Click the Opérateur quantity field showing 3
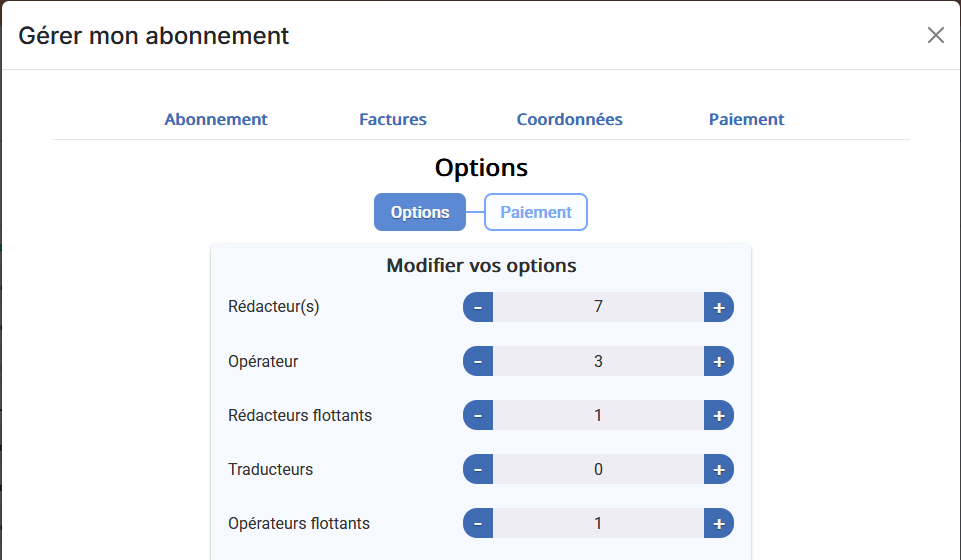 (598, 361)
